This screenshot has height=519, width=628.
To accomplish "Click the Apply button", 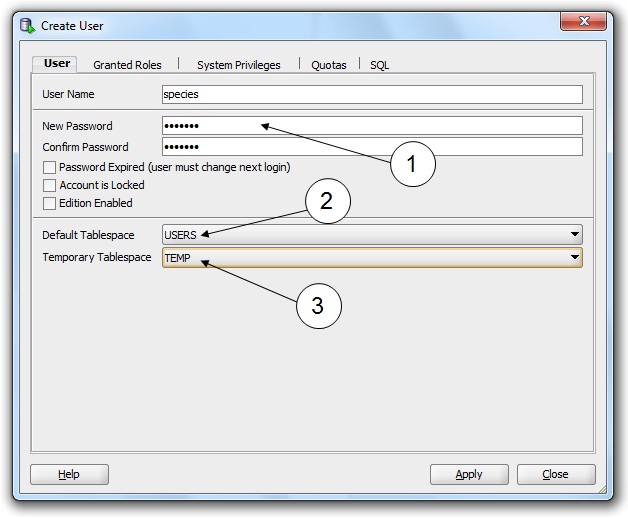I will (x=469, y=475).
